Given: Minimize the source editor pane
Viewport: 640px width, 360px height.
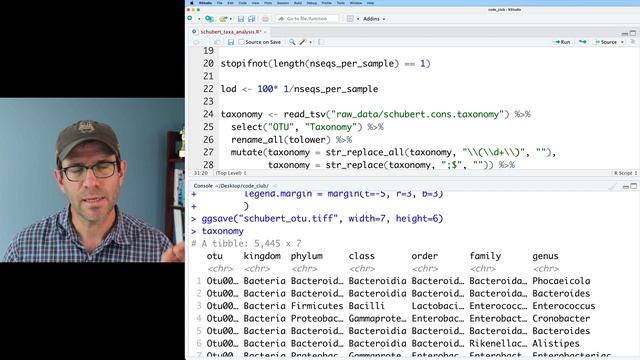Looking at the screenshot, I should 624,33.
